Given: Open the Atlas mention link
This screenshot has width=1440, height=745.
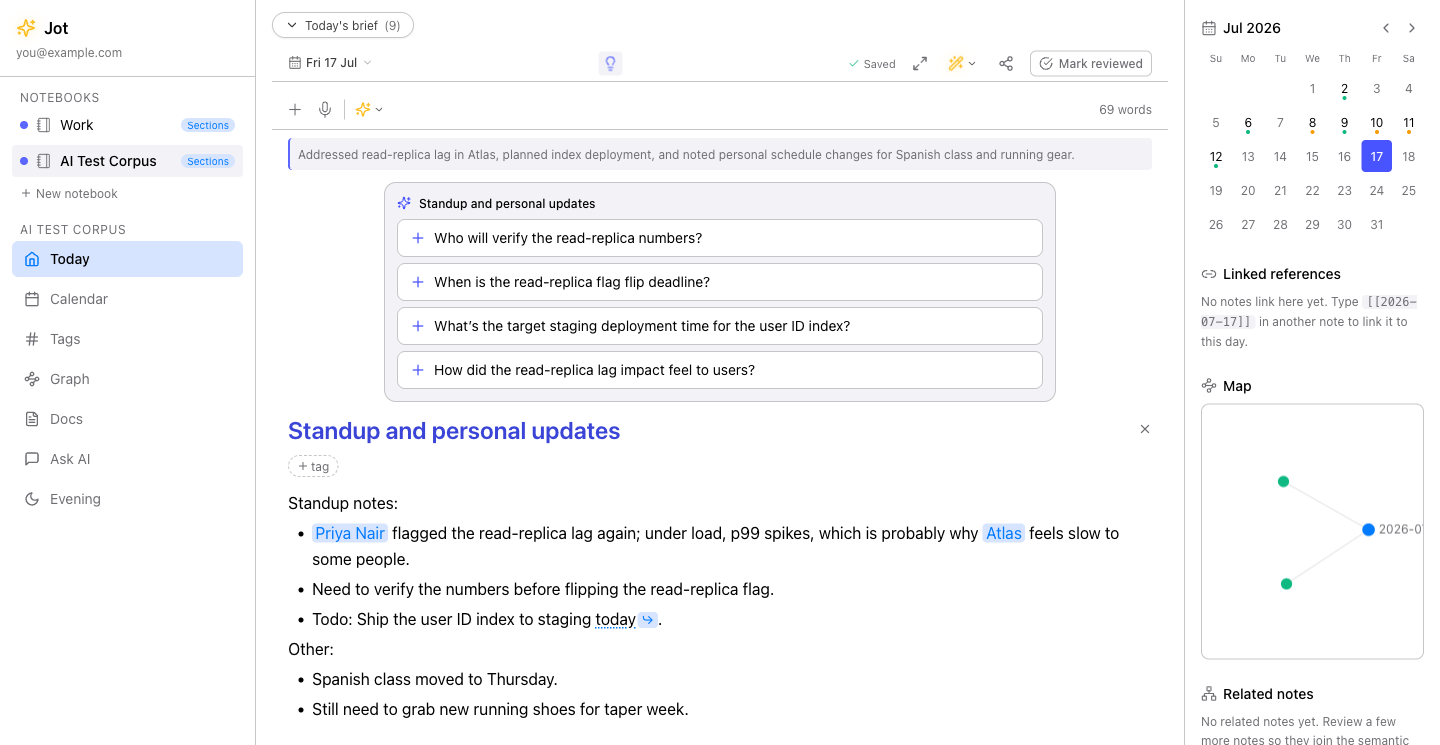Looking at the screenshot, I should [x=1004, y=533].
